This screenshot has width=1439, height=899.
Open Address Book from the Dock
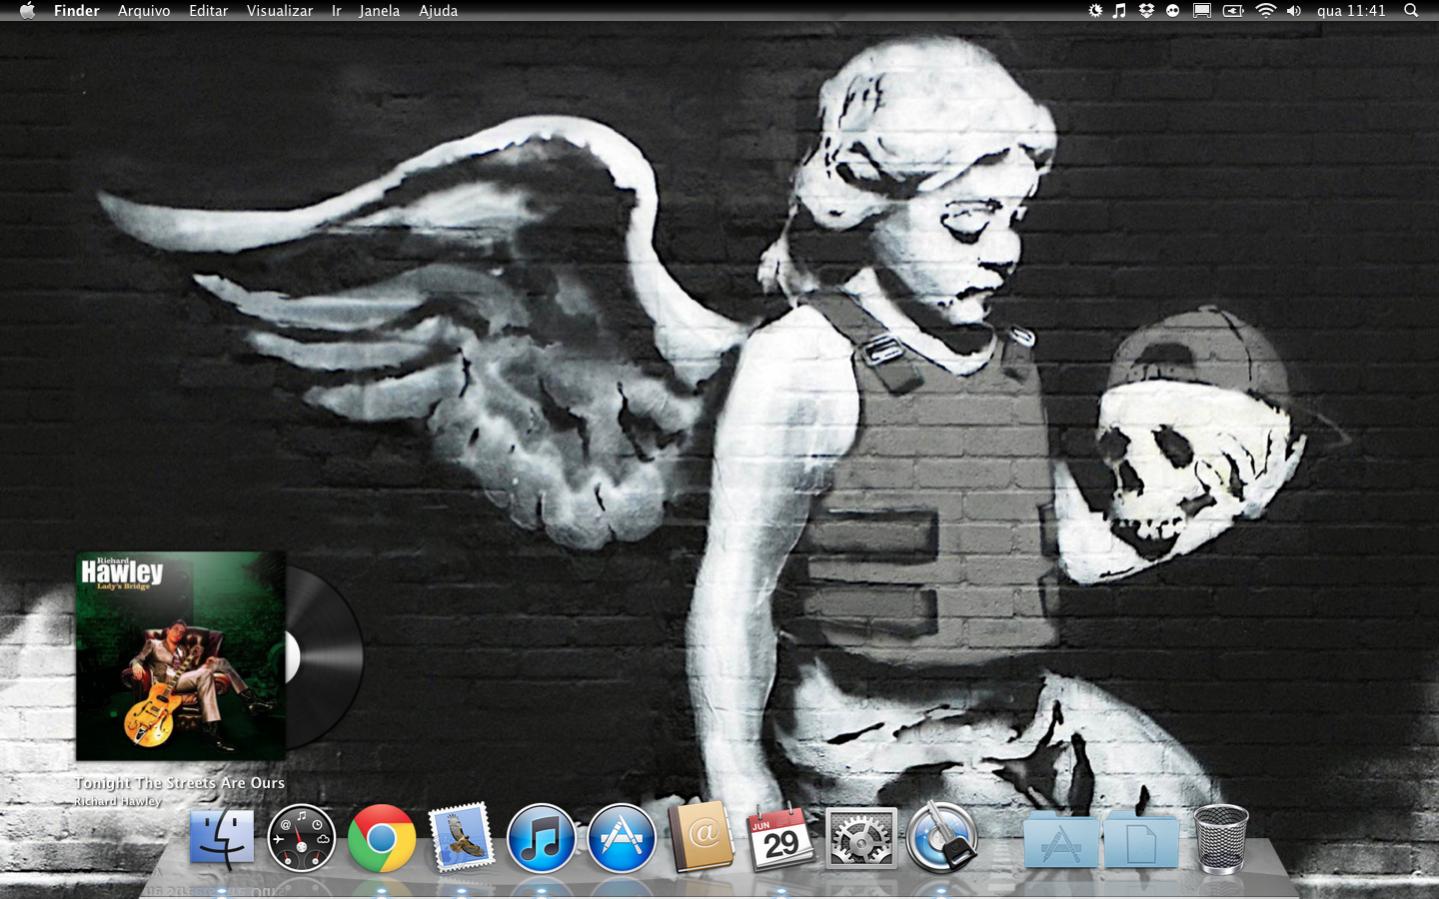tap(701, 836)
